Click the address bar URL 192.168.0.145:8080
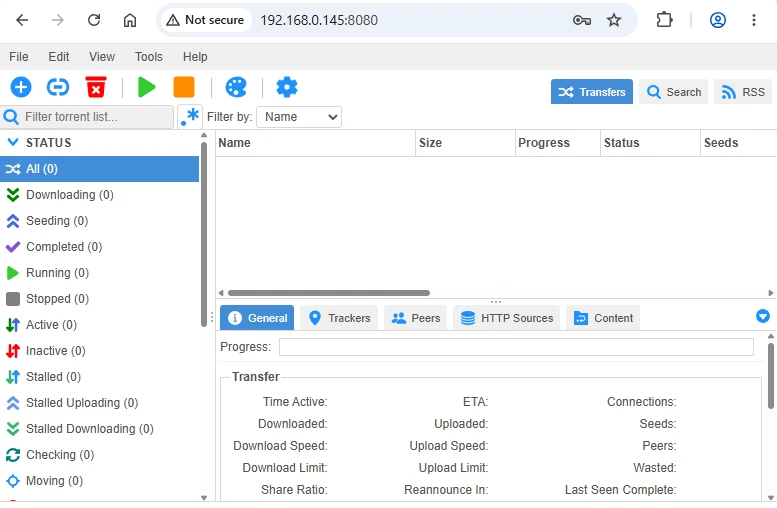This screenshot has width=777, height=508. tap(319, 20)
